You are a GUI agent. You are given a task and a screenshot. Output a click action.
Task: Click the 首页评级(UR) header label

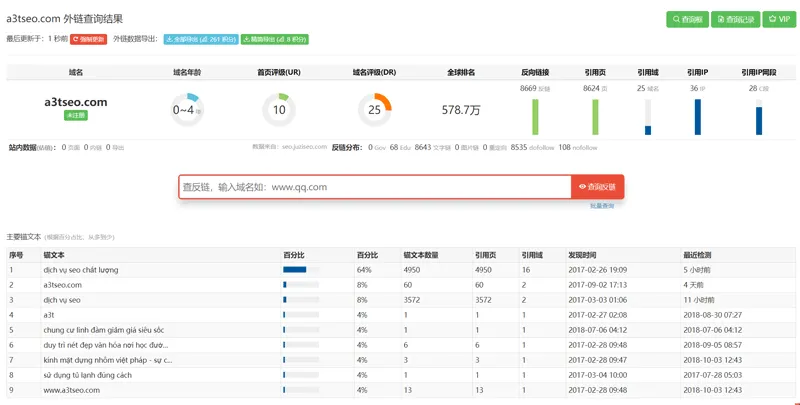point(279,72)
